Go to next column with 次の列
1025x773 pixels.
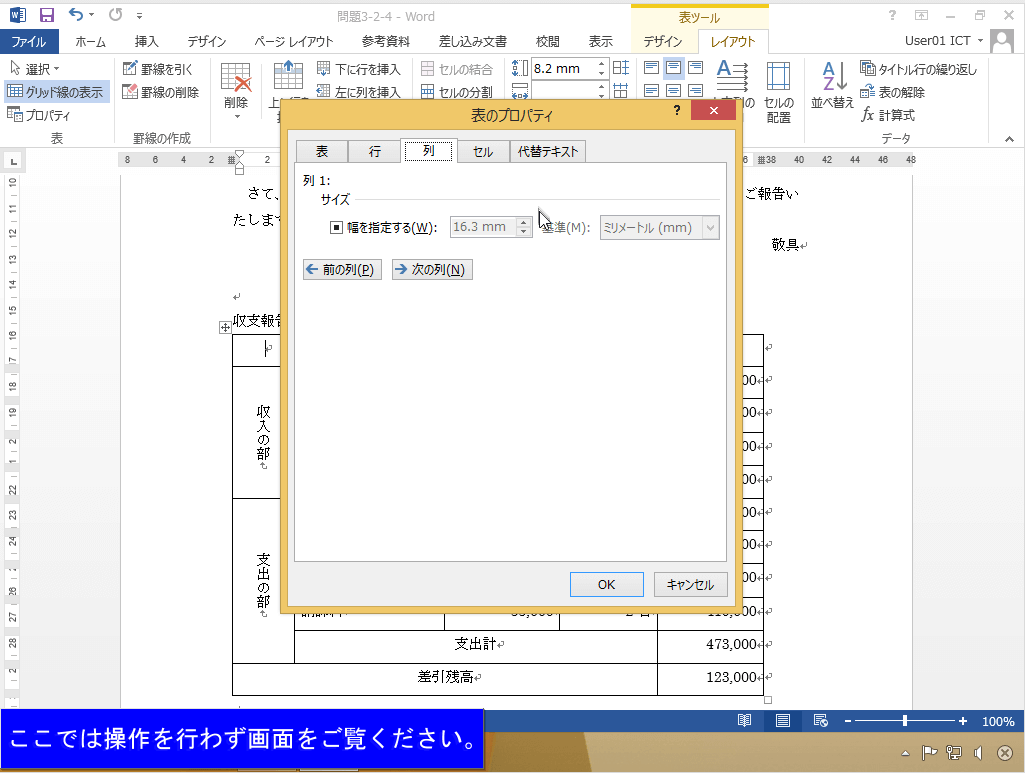tap(432, 269)
